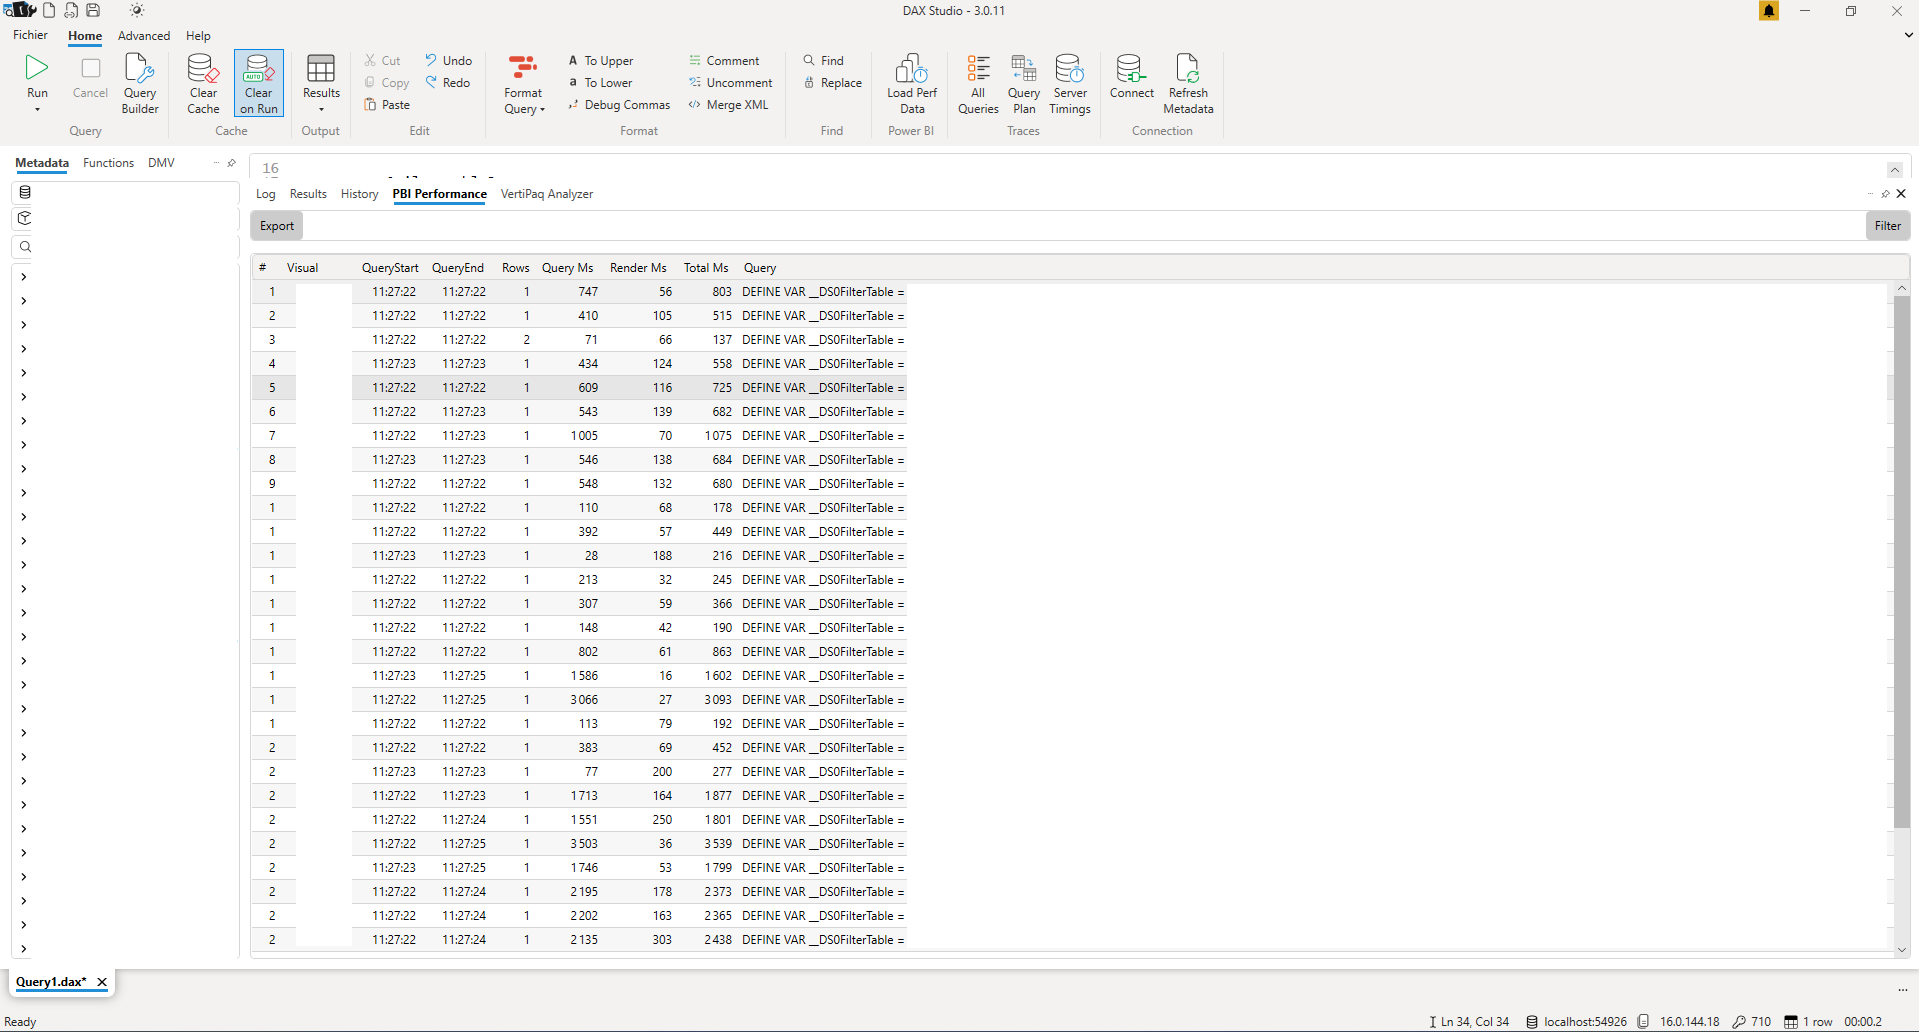Toggle the Server Timings trace
The height and width of the screenshot is (1032, 1919).
(x=1069, y=83)
